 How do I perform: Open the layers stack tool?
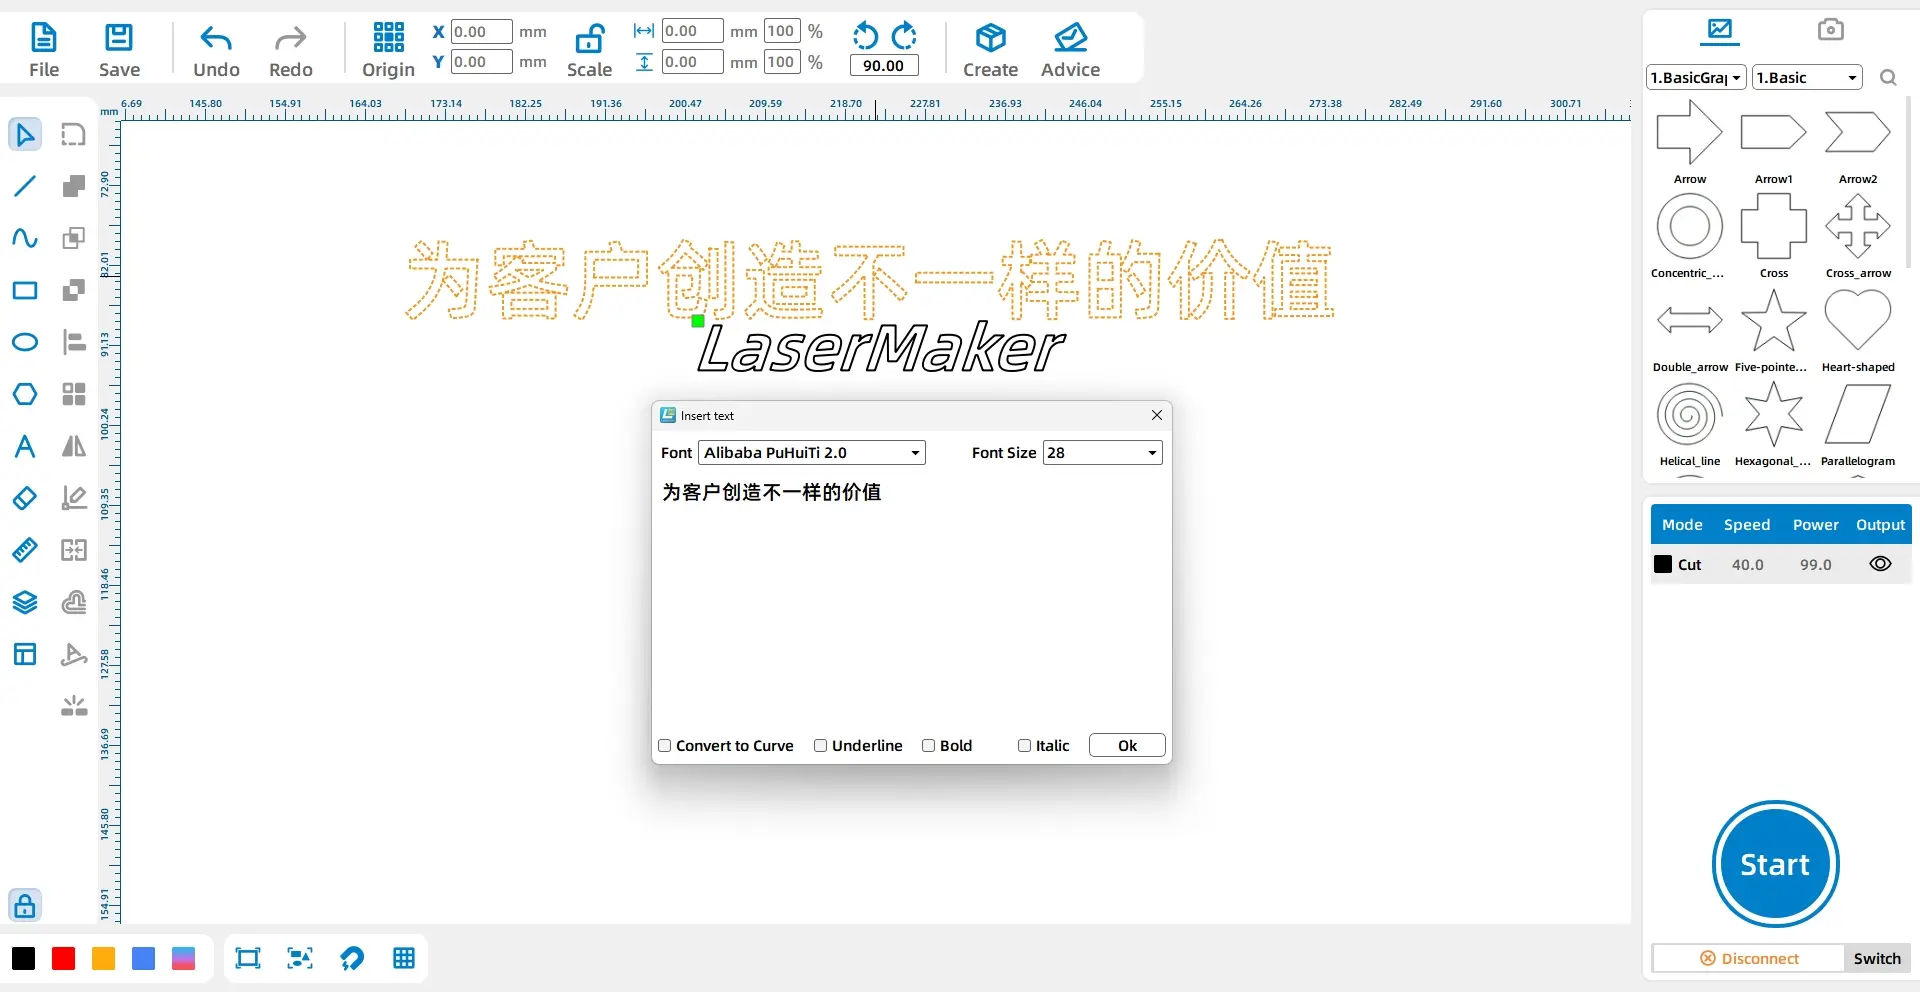(x=25, y=602)
